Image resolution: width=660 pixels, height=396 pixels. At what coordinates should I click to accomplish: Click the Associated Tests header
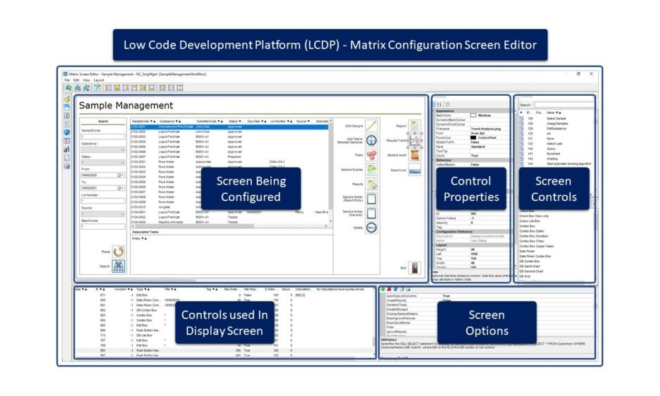[146, 232]
